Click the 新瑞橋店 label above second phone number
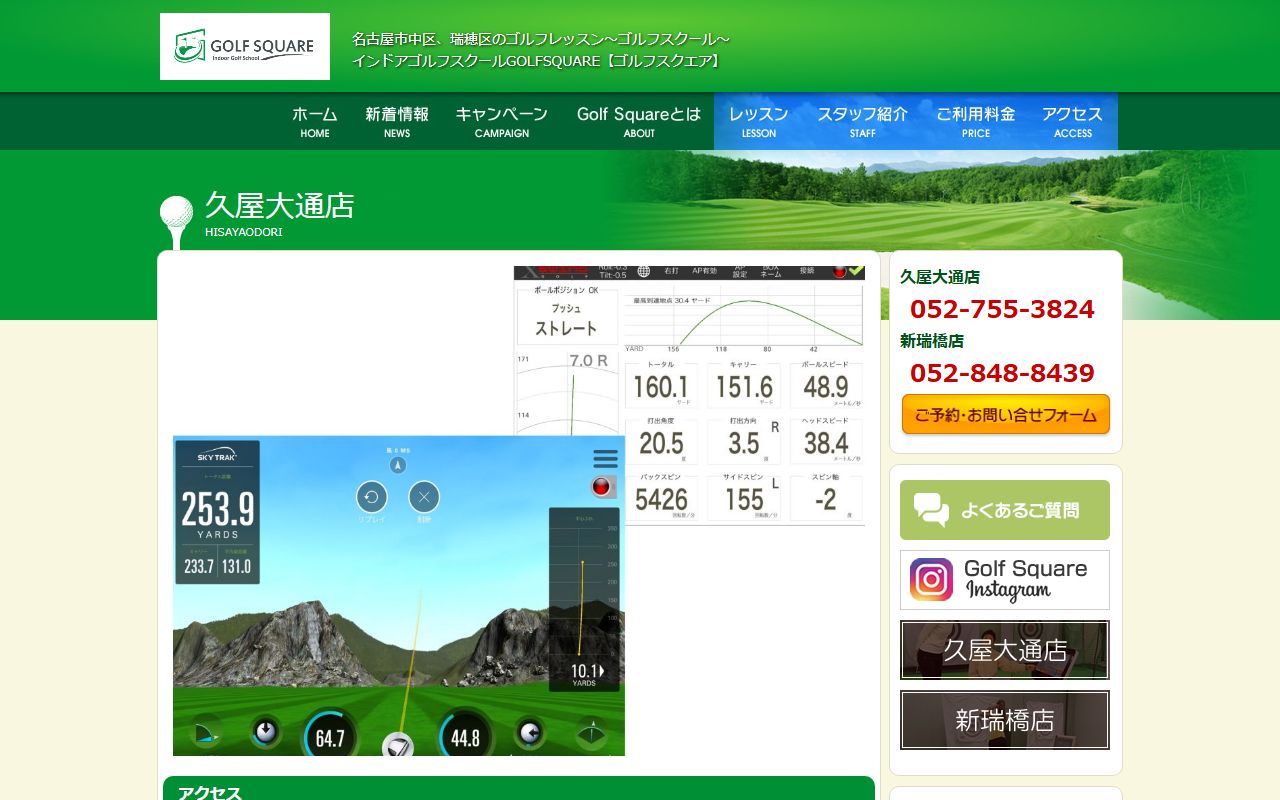This screenshot has height=800, width=1280. tap(932, 341)
